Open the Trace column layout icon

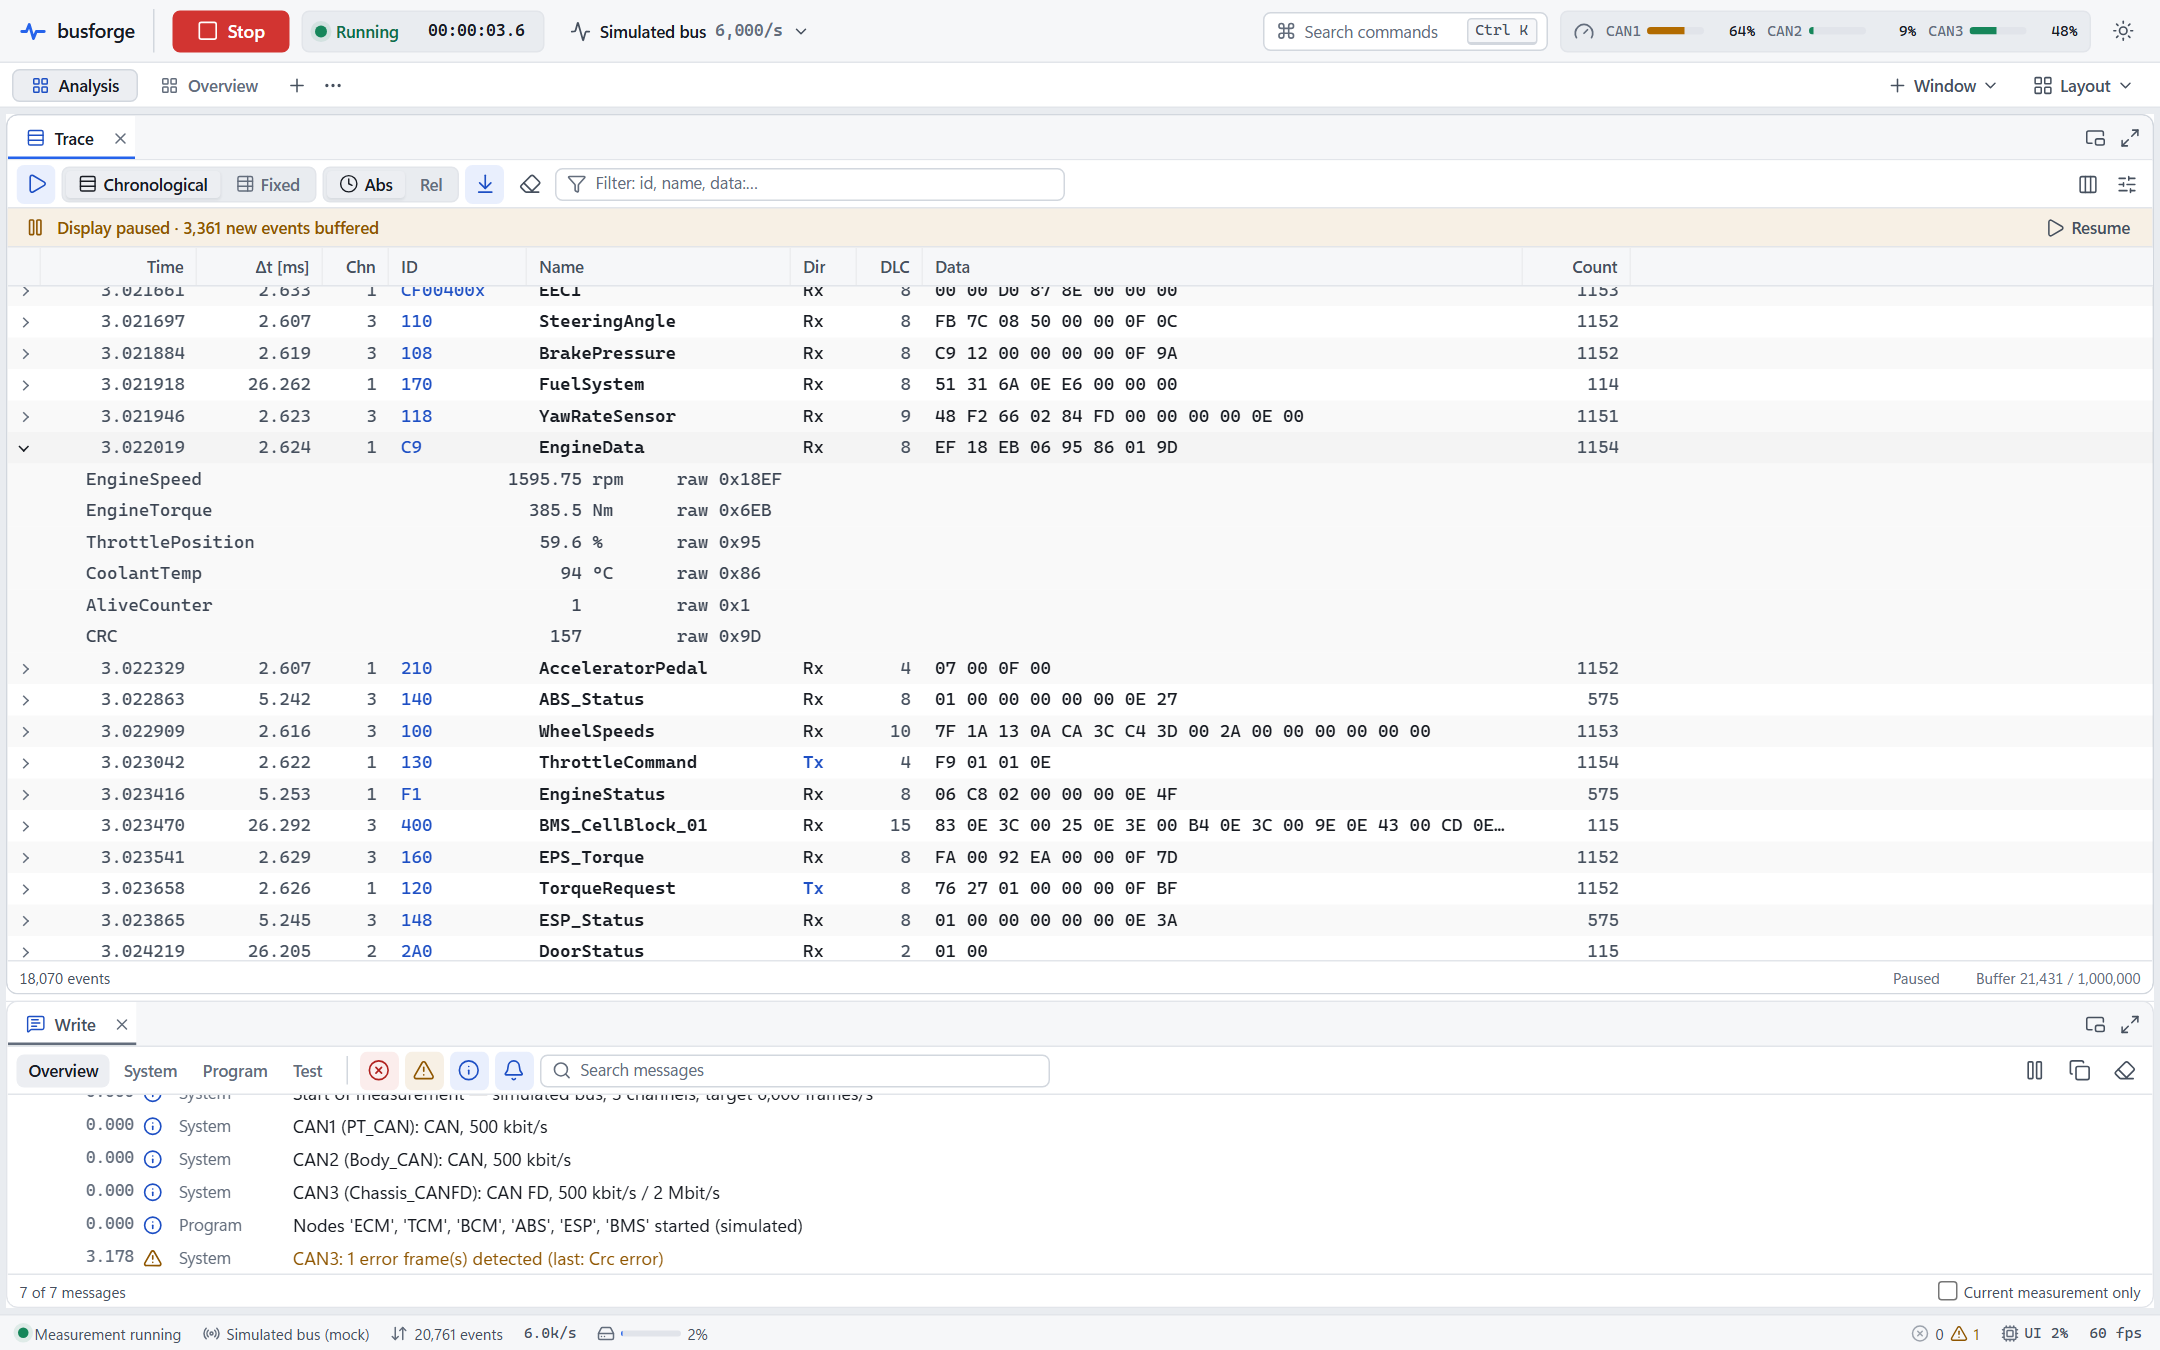(x=2088, y=184)
